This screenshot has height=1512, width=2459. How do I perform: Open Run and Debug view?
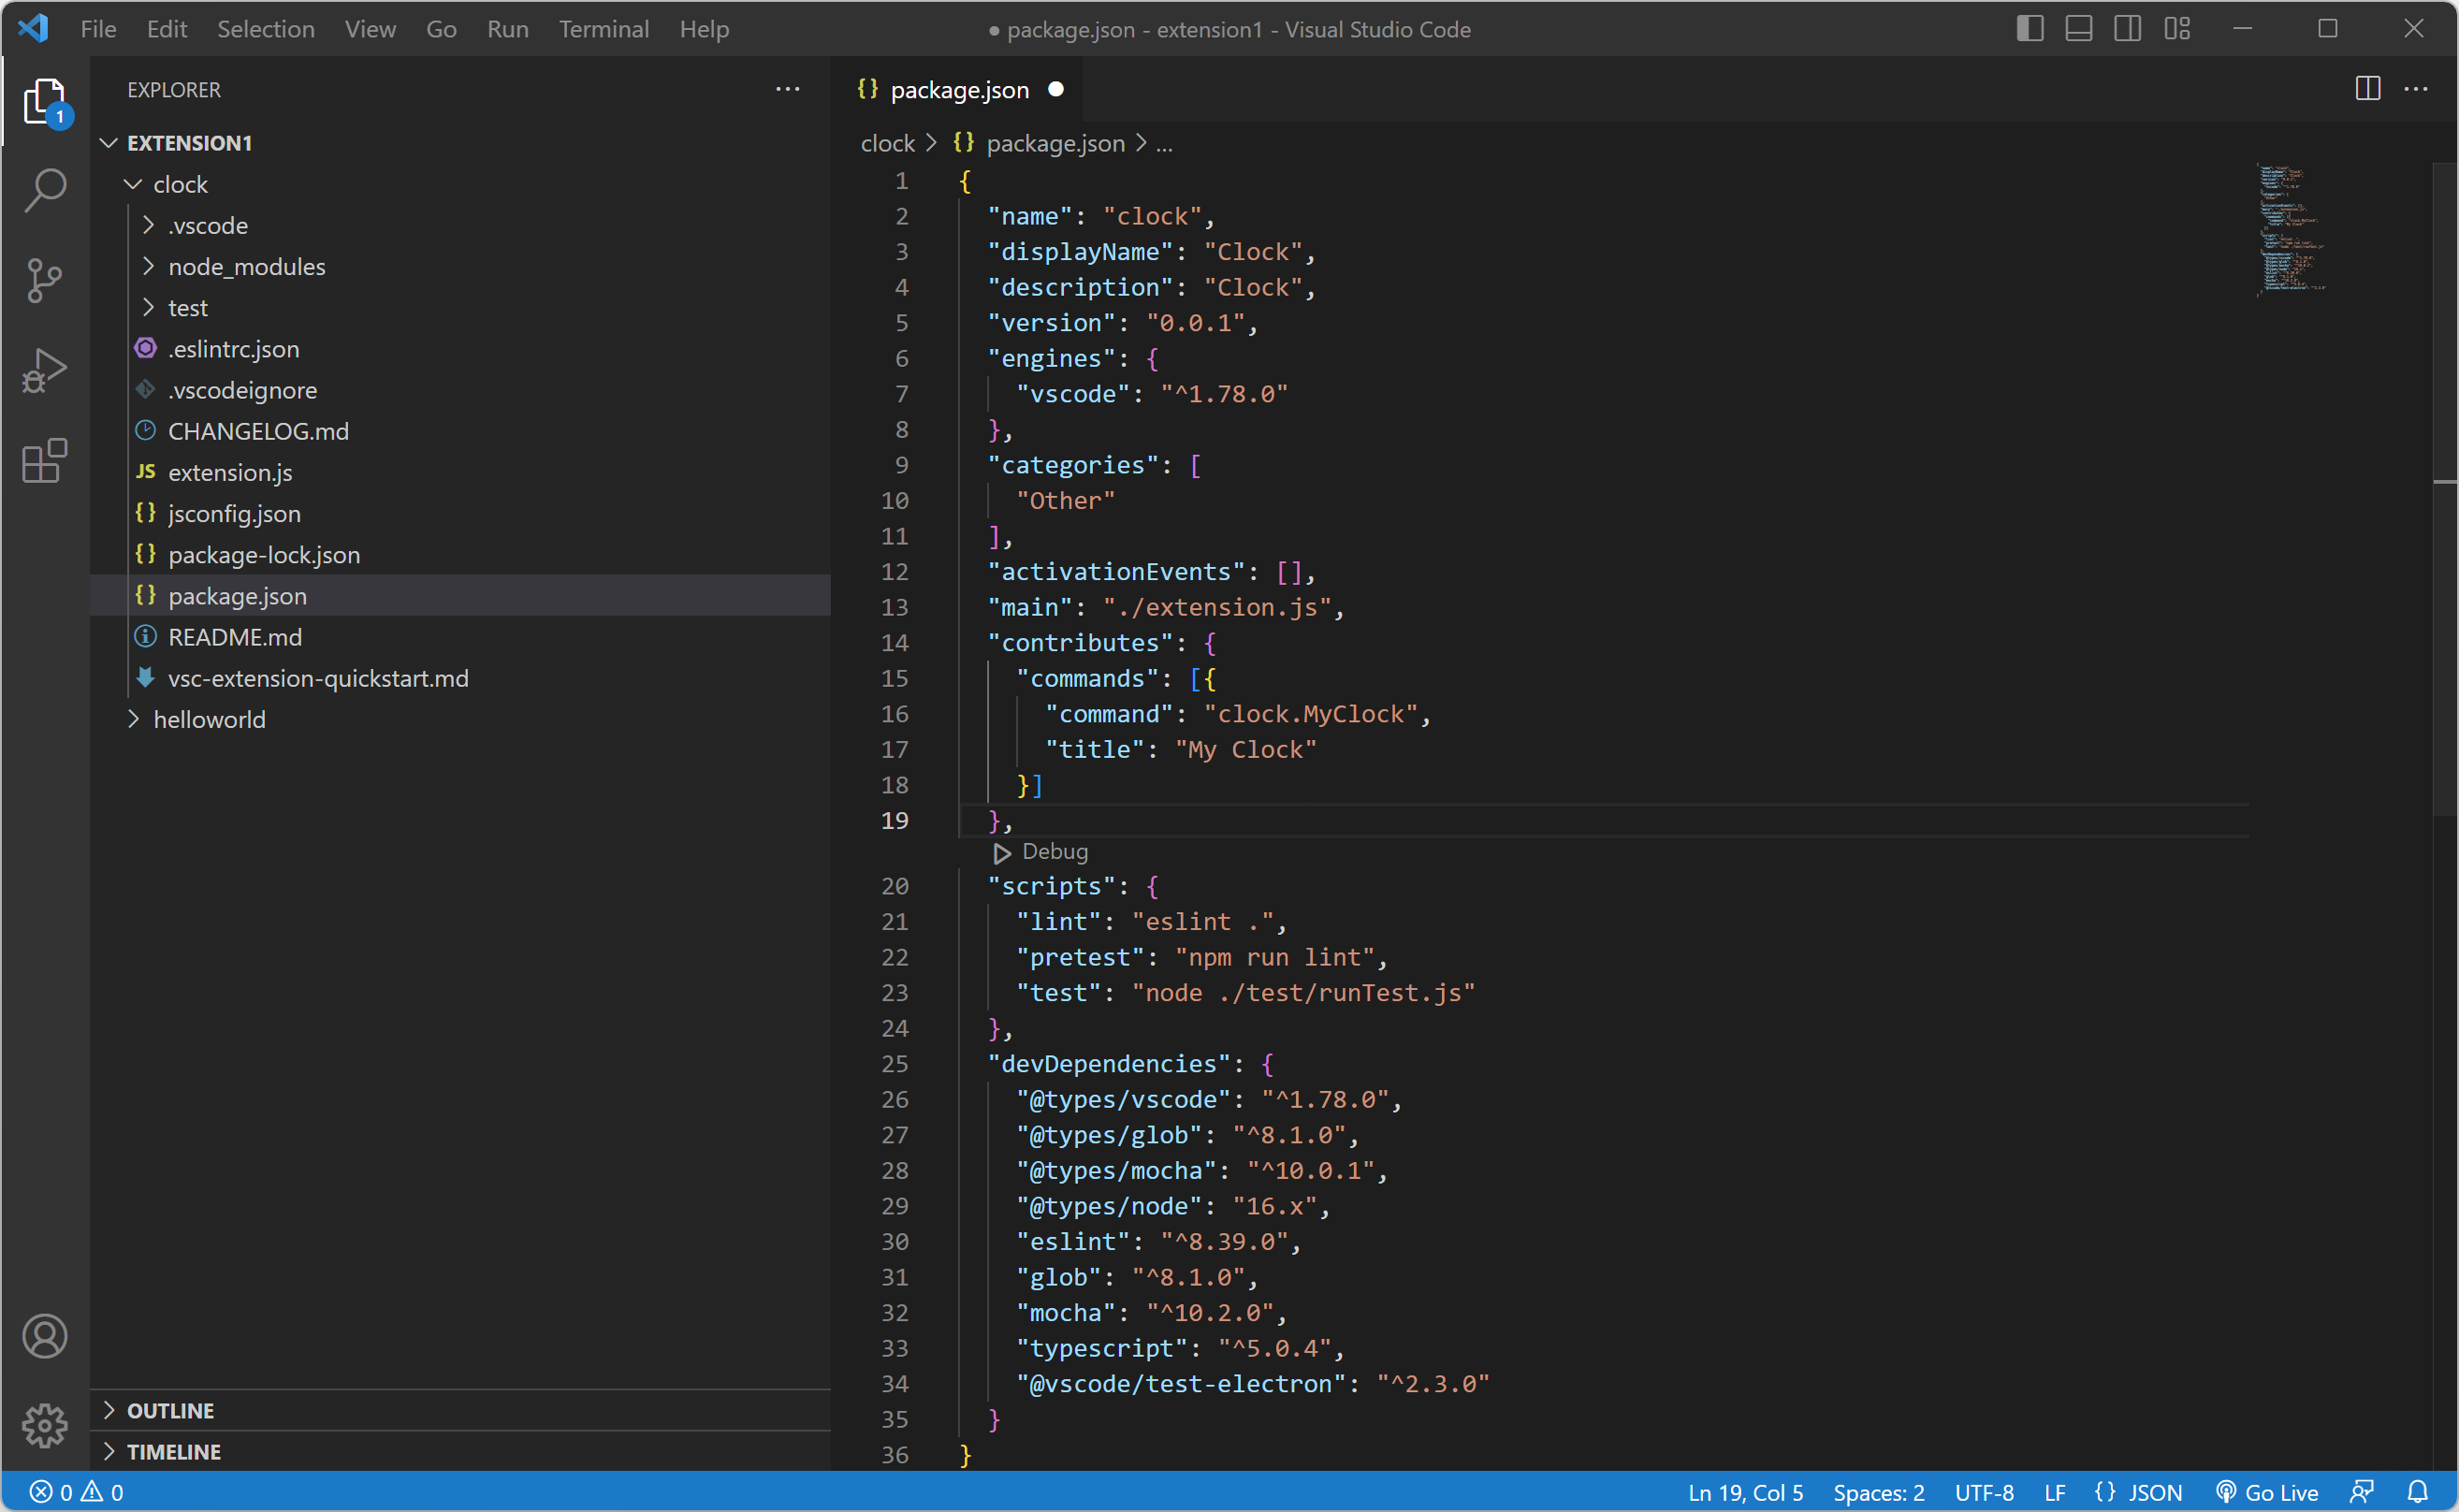pyautogui.click(x=45, y=371)
